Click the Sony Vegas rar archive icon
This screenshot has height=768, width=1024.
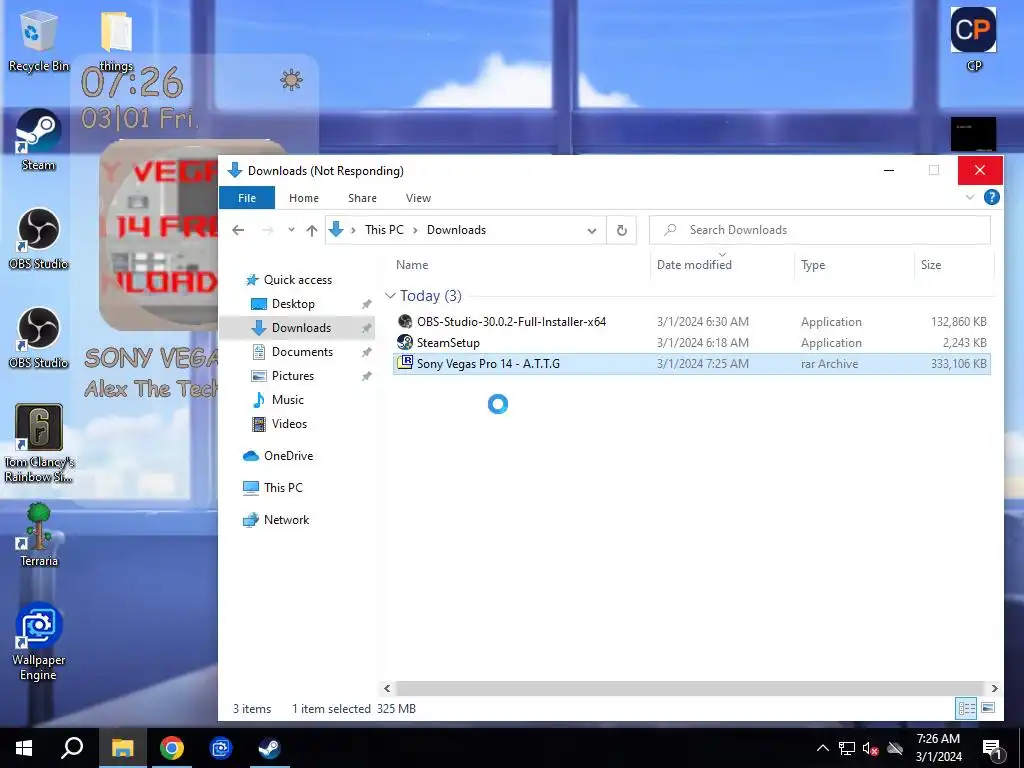click(x=405, y=363)
